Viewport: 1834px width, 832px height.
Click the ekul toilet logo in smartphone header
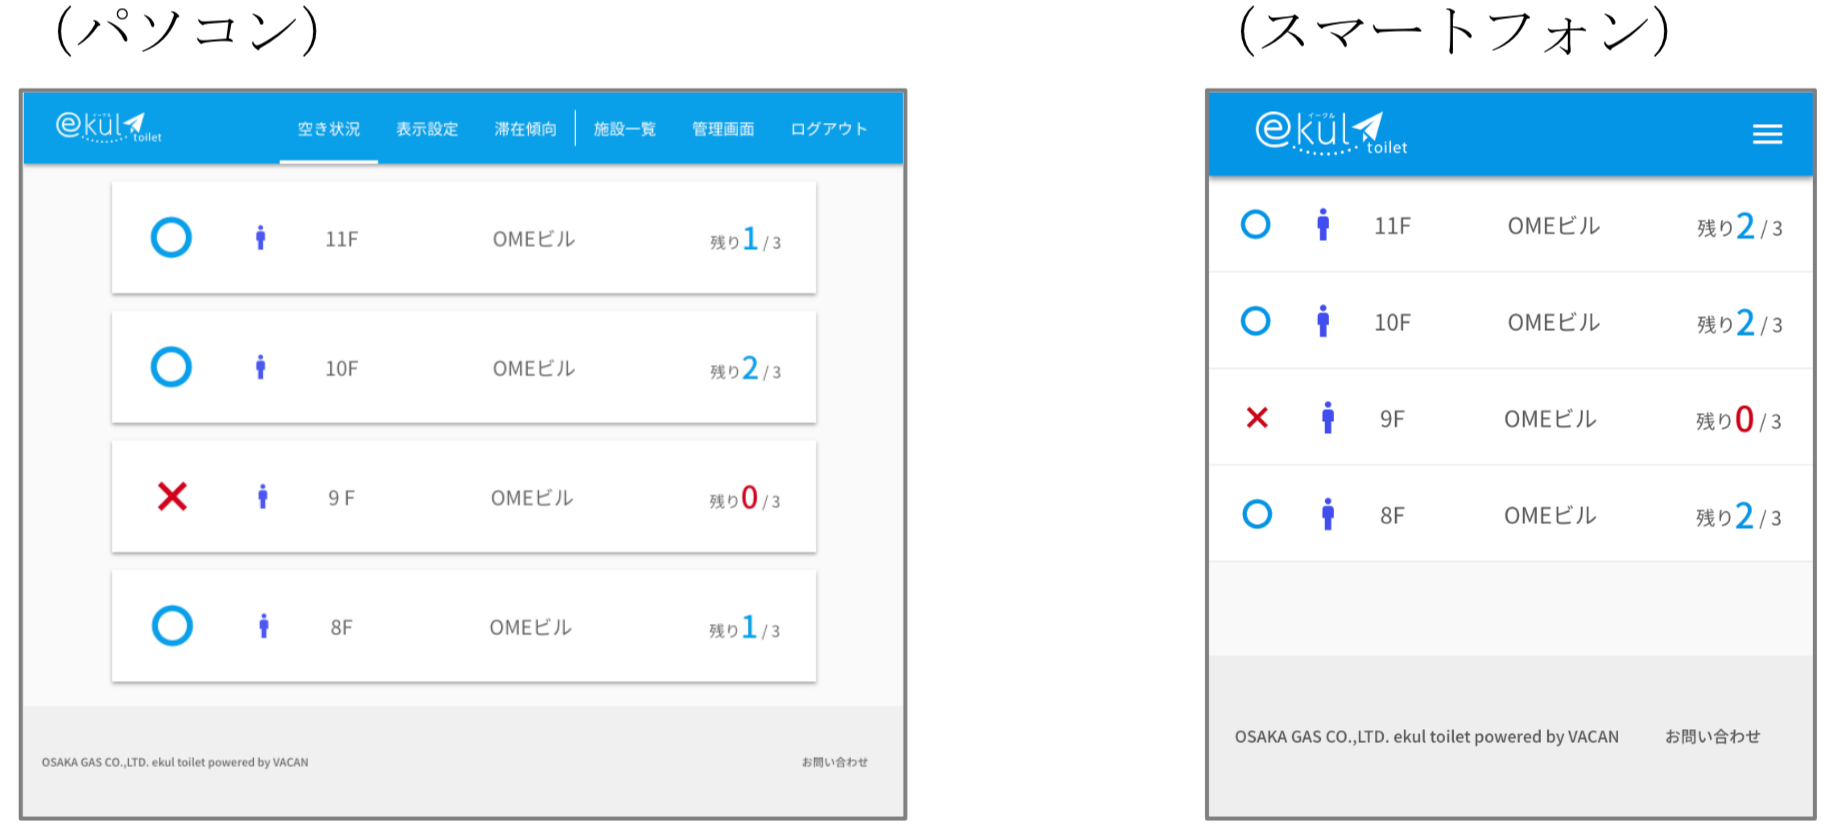(1331, 133)
